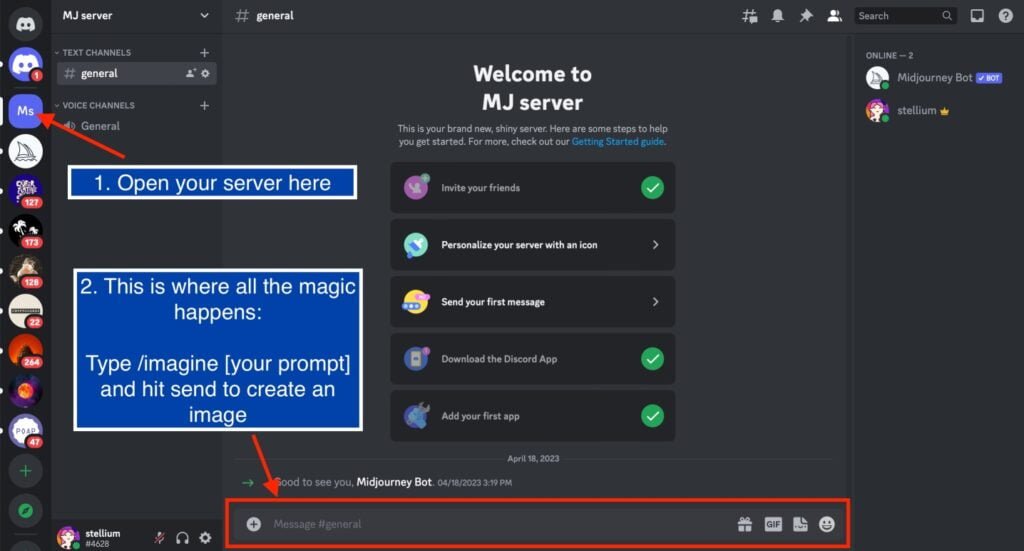Click create invite icon on general channel
The width and height of the screenshot is (1024, 551).
[190, 74]
